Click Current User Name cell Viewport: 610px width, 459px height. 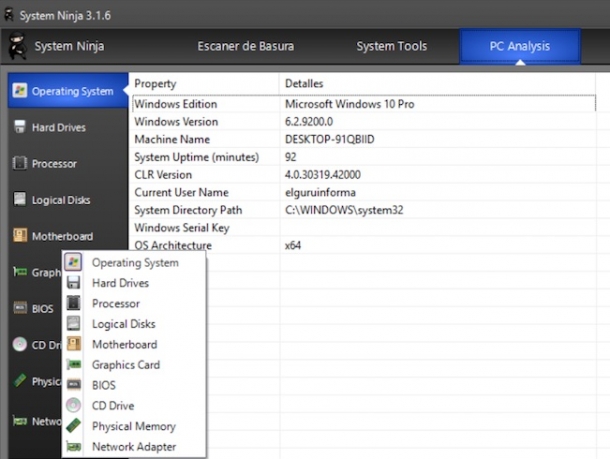(181, 193)
